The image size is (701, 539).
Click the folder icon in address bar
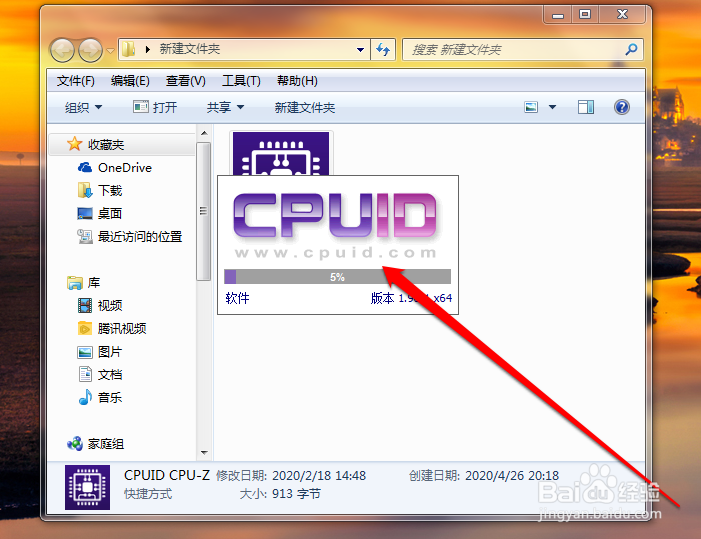coord(129,49)
